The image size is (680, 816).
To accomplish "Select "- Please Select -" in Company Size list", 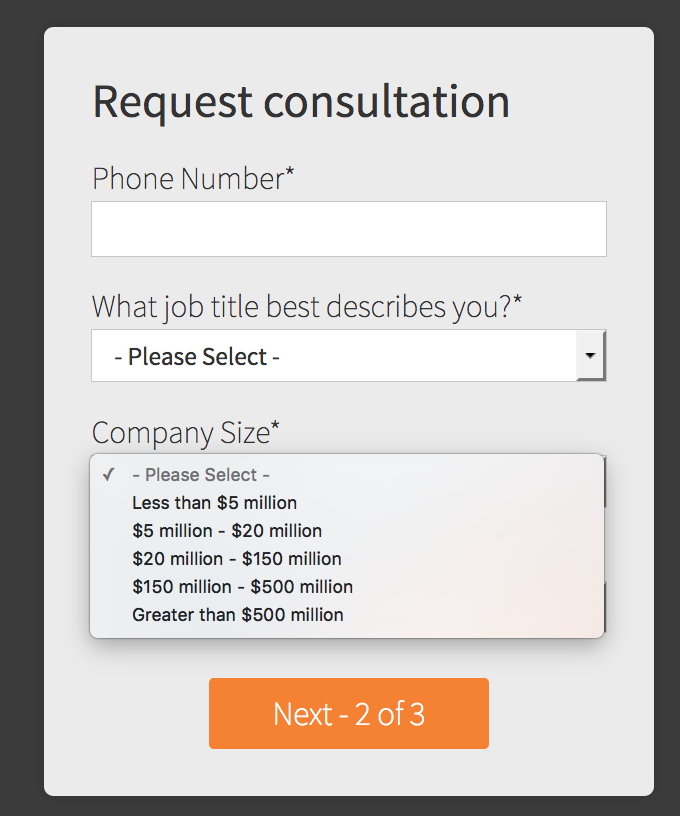I will pos(201,475).
